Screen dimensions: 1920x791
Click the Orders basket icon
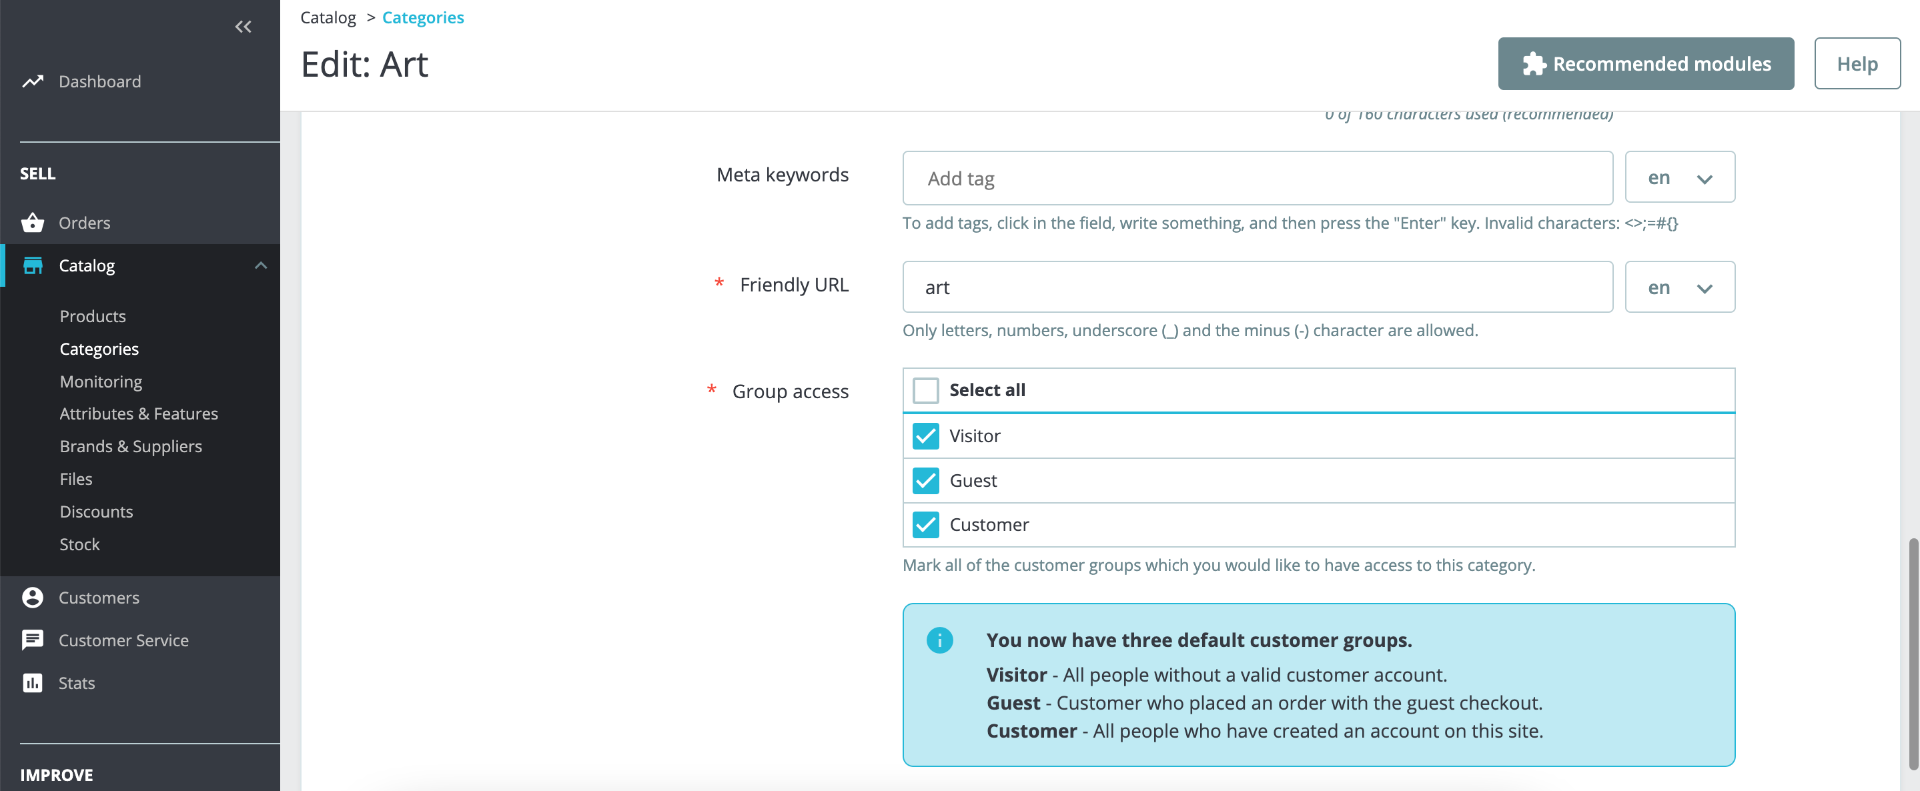[33, 223]
